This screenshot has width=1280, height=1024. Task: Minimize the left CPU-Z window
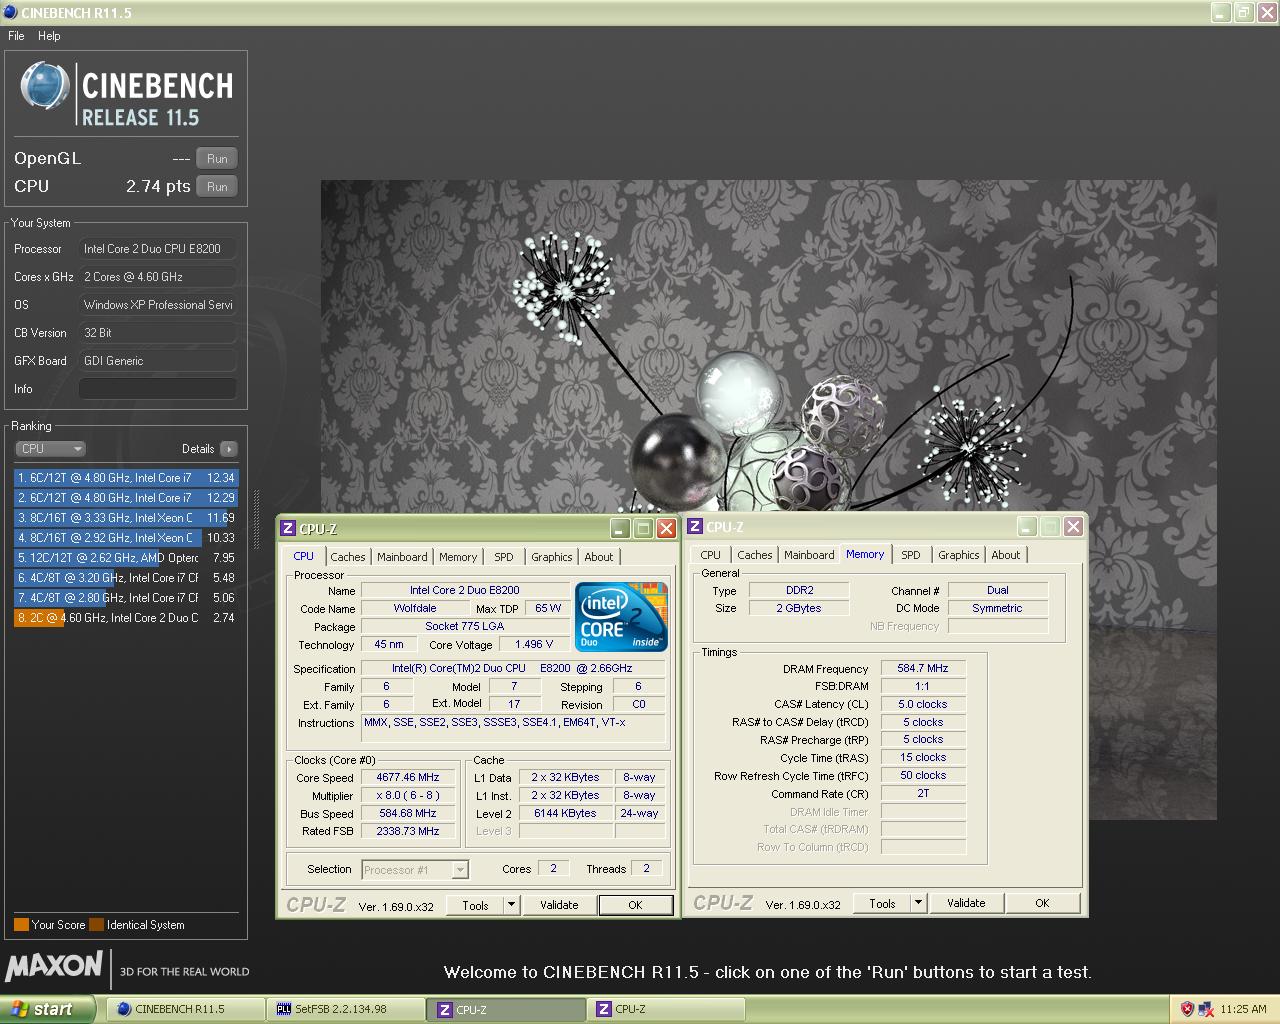[x=620, y=529]
